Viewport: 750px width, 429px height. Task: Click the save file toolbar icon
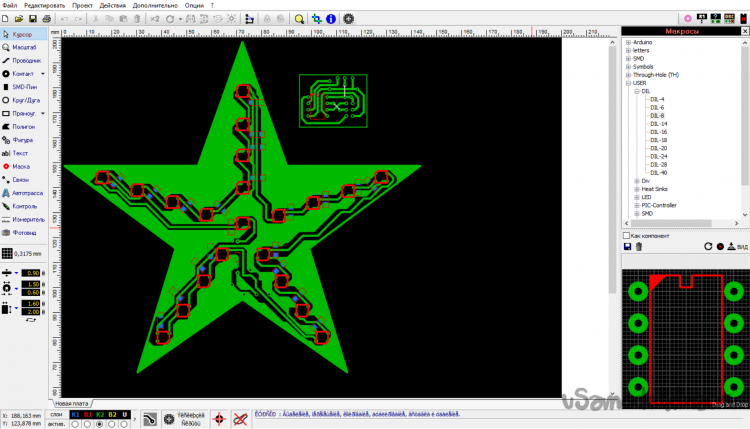pyautogui.click(x=33, y=19)
